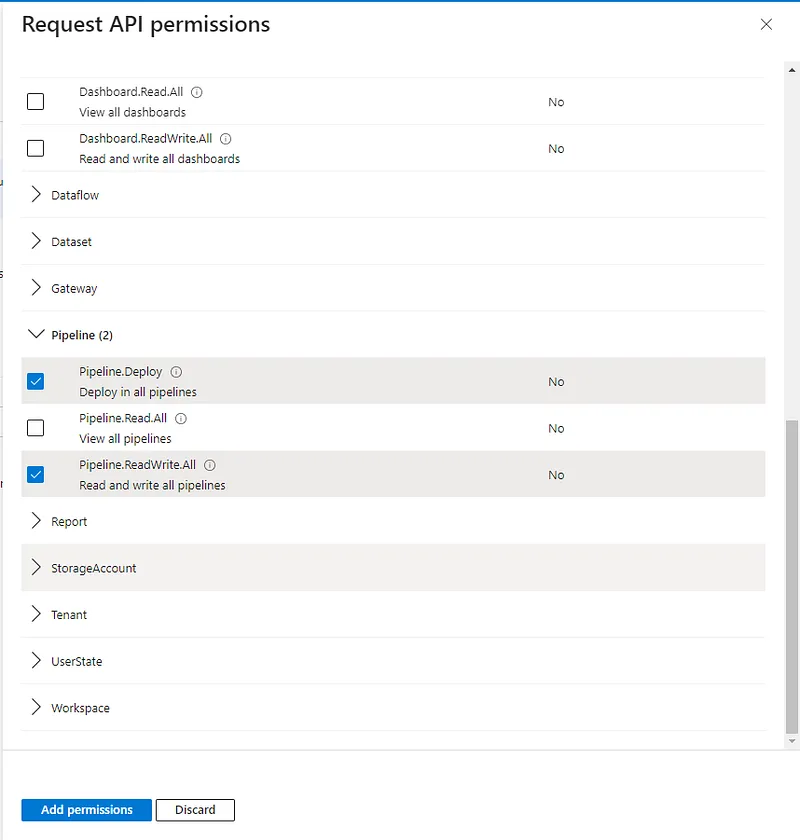This screenshot has height=840, width=800.
Task: Enable the Dashboard.Read.All checkbox
Action: (x=35, y=101)
